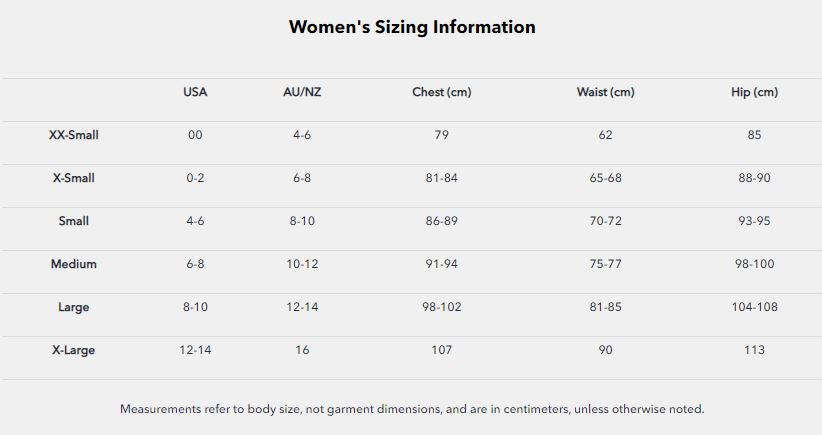
Task: Click the Small waist value 70-72
Action: pos(605,221)
